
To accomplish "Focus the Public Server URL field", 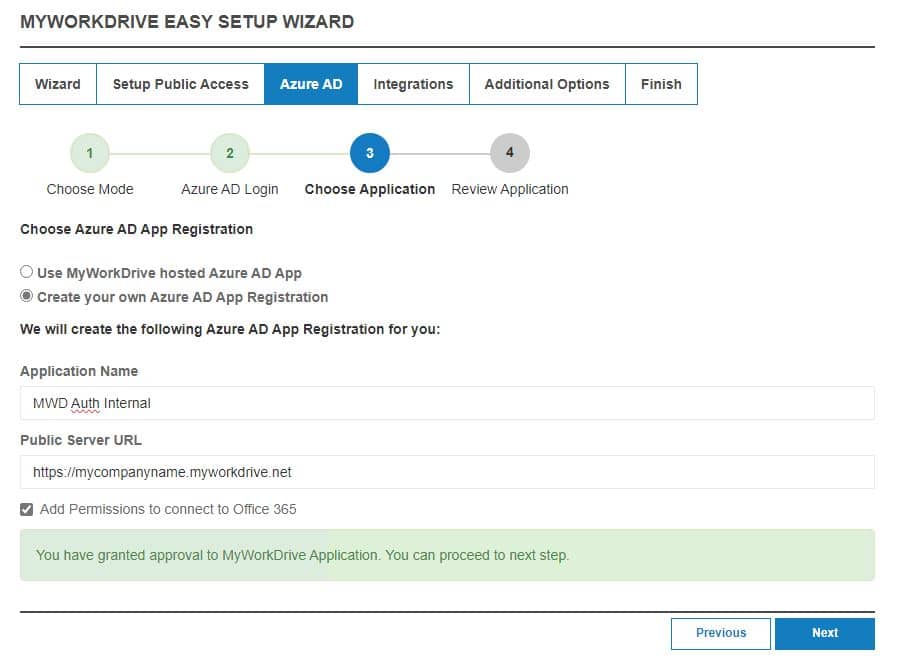I will (x=447, y=472).
